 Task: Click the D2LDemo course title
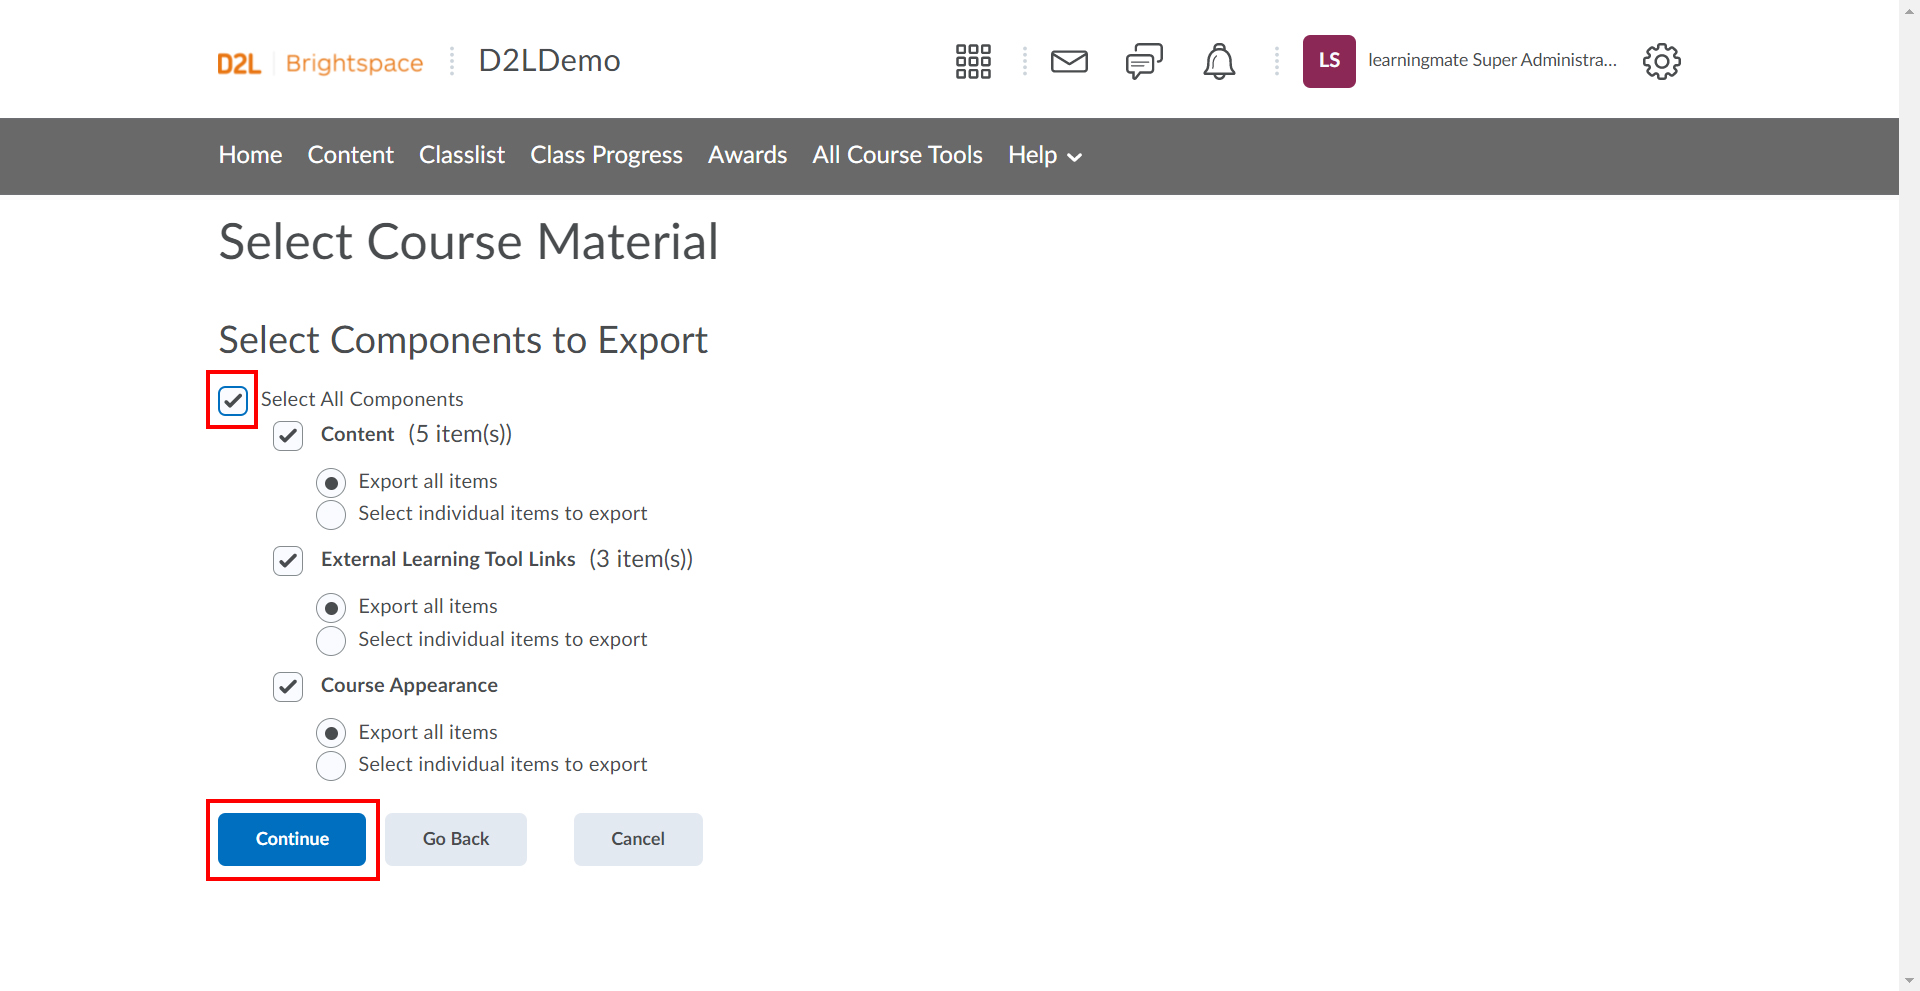(549, 60)
